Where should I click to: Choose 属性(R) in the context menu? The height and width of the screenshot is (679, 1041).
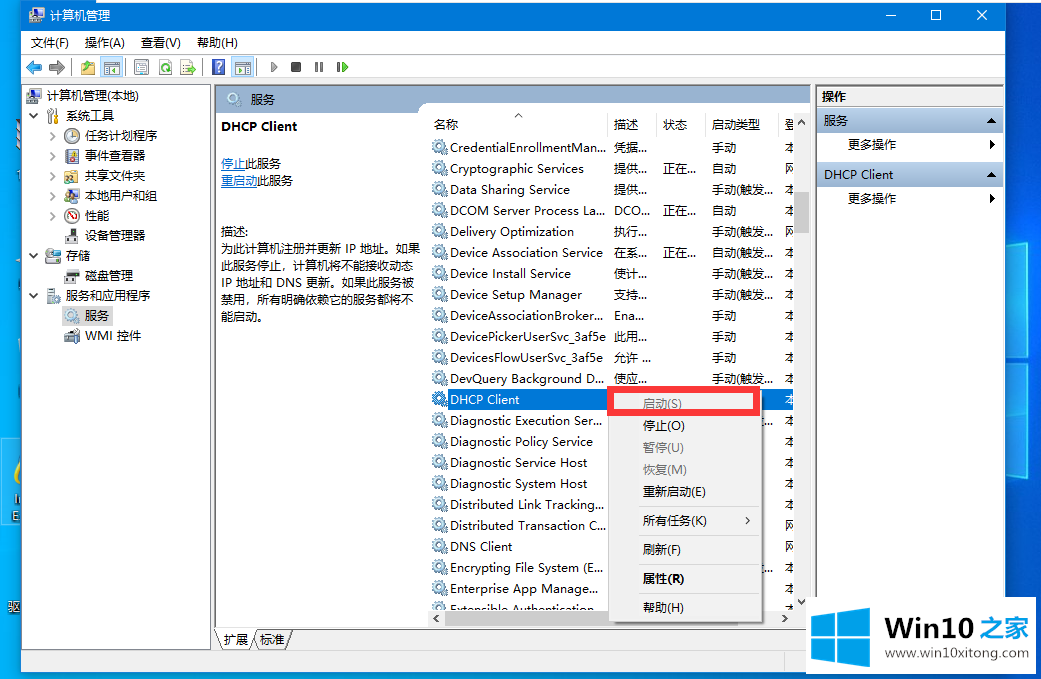684,579
